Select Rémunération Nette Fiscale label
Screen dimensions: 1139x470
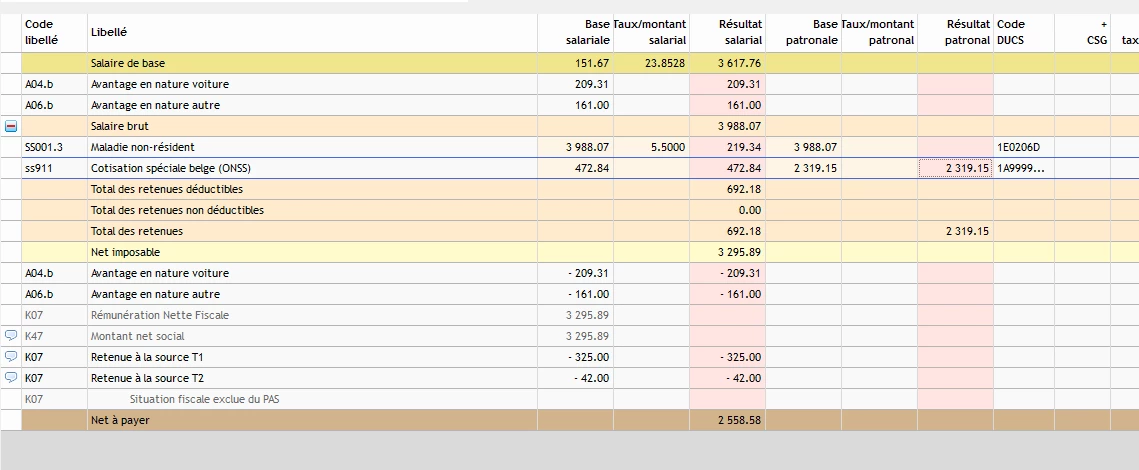[160, 315]
